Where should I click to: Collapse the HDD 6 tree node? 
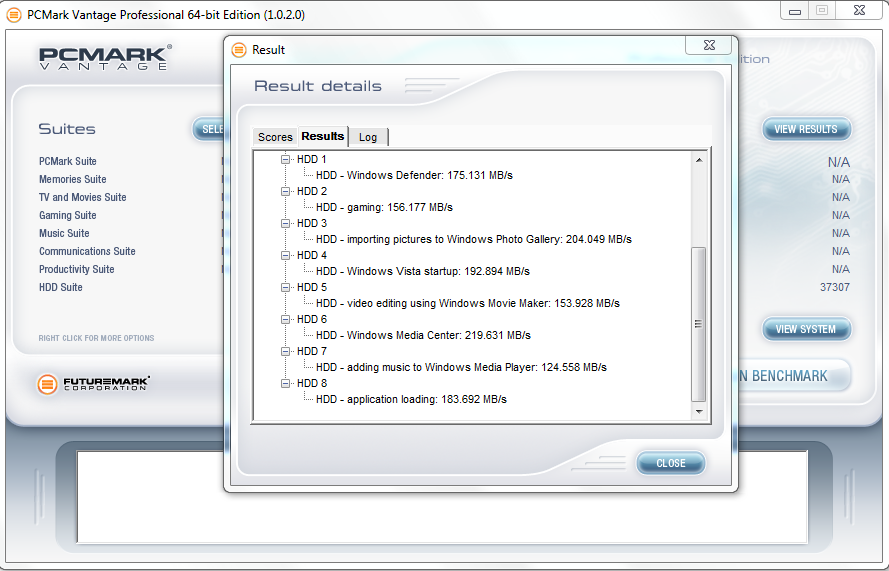click(x=286, y=319)
